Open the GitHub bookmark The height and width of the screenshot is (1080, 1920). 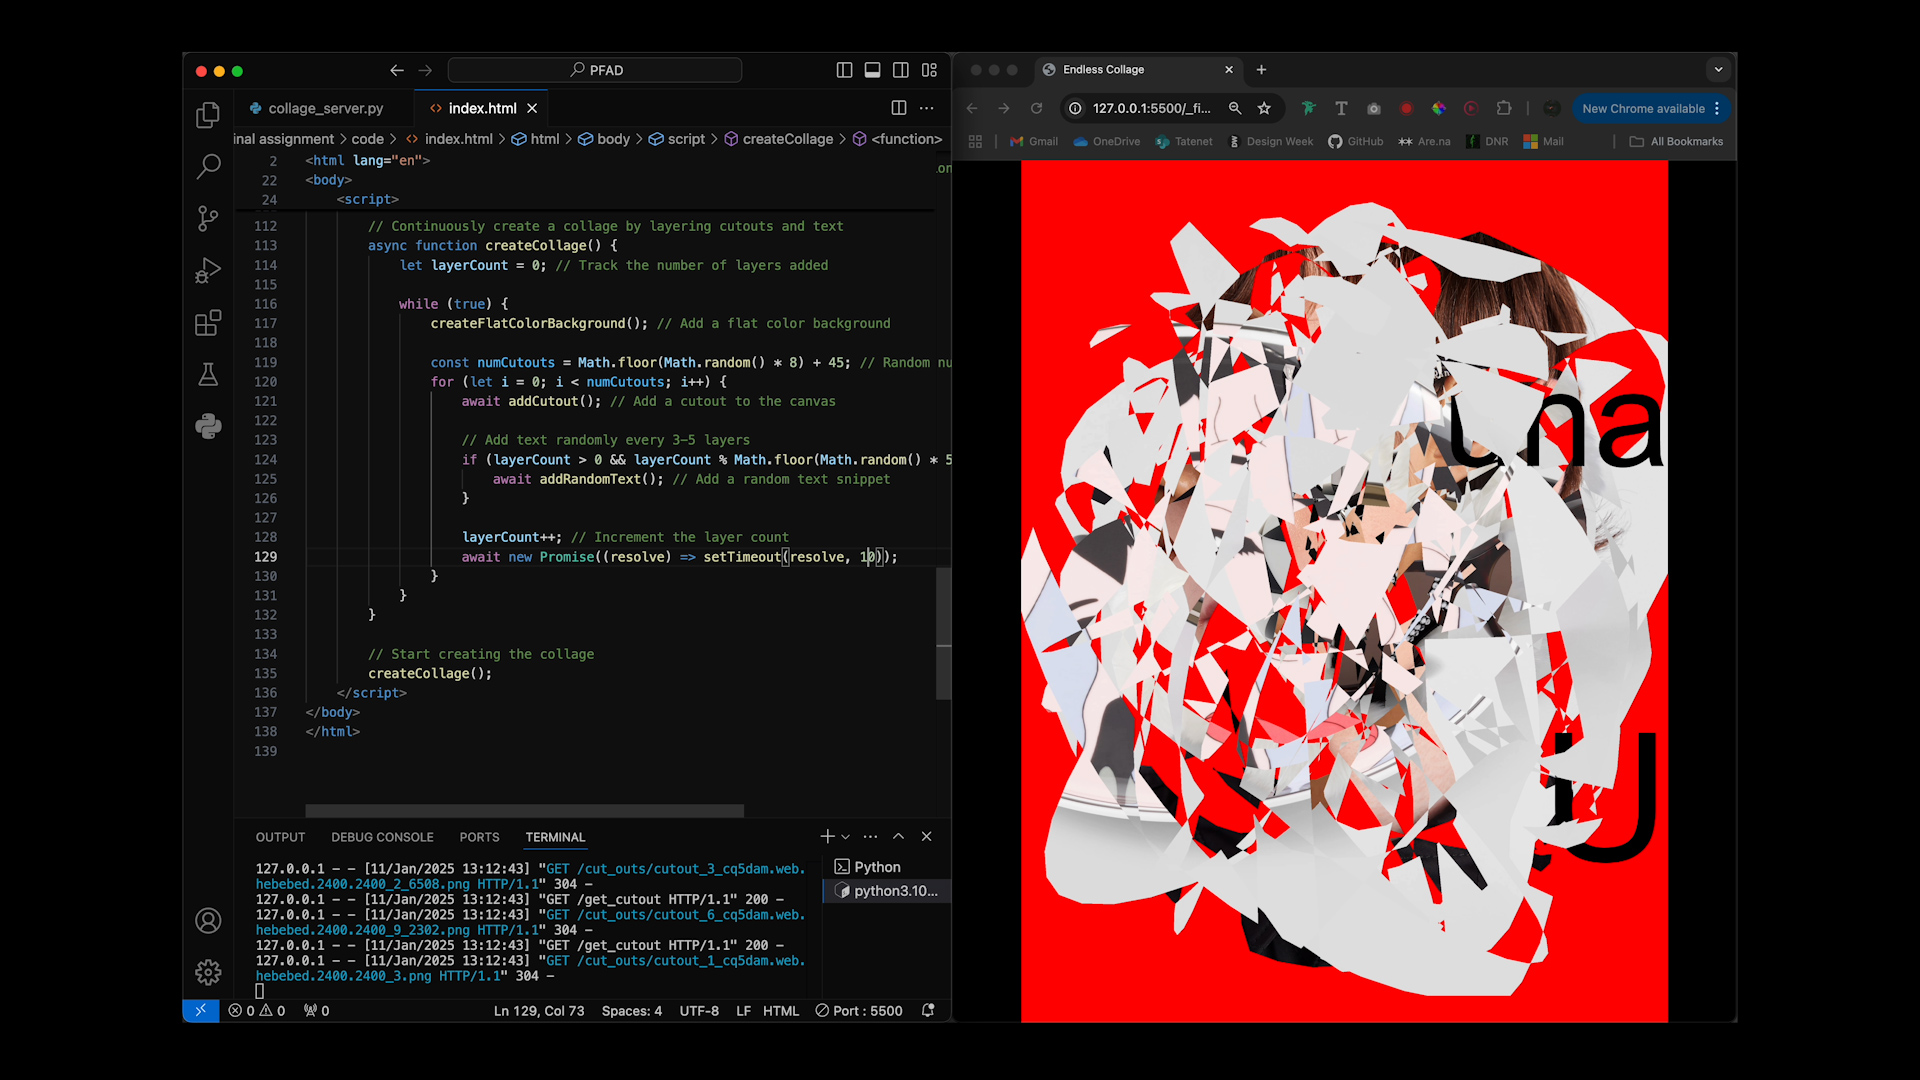1355,142
